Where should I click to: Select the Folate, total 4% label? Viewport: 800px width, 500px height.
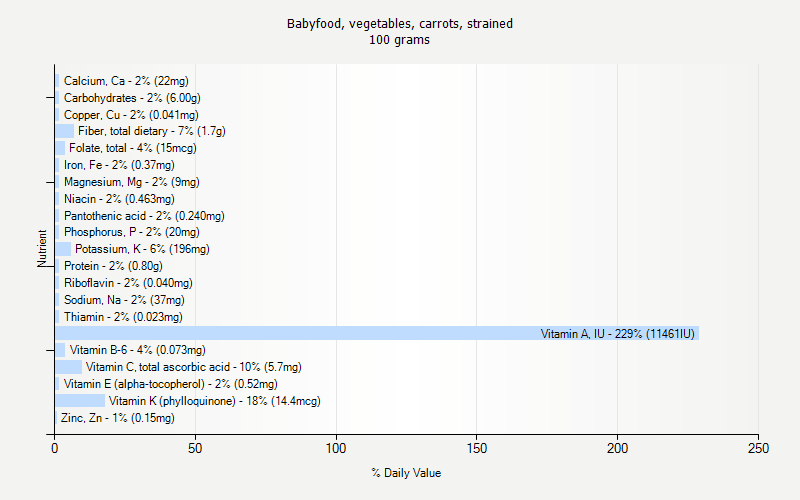pos(133,148)
